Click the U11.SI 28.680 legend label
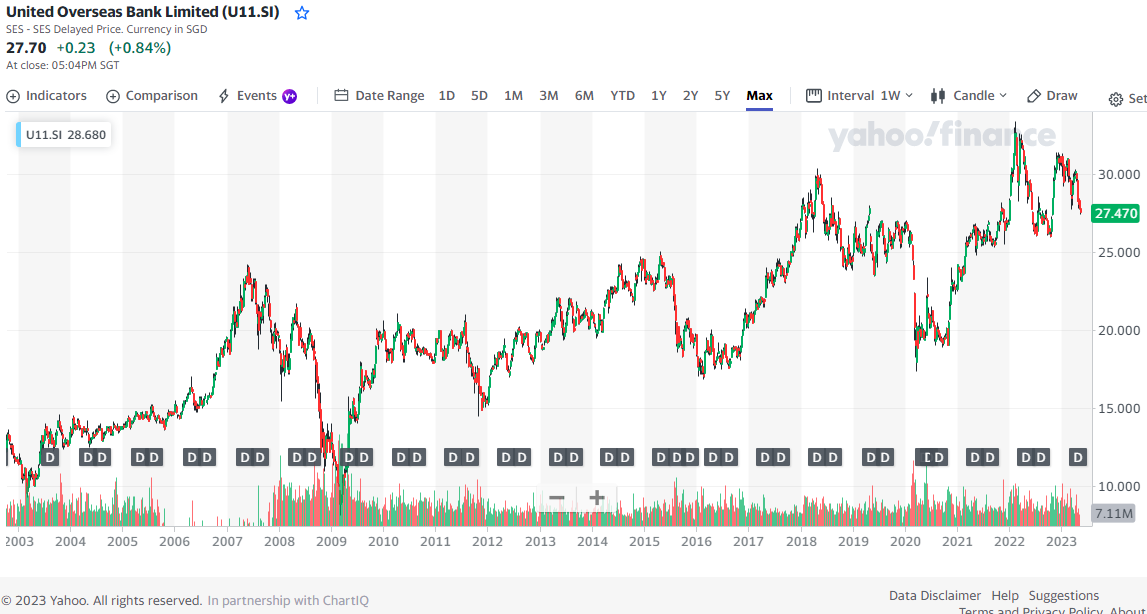This screenshot has width=1147, height=614. (x=64, y=135)
